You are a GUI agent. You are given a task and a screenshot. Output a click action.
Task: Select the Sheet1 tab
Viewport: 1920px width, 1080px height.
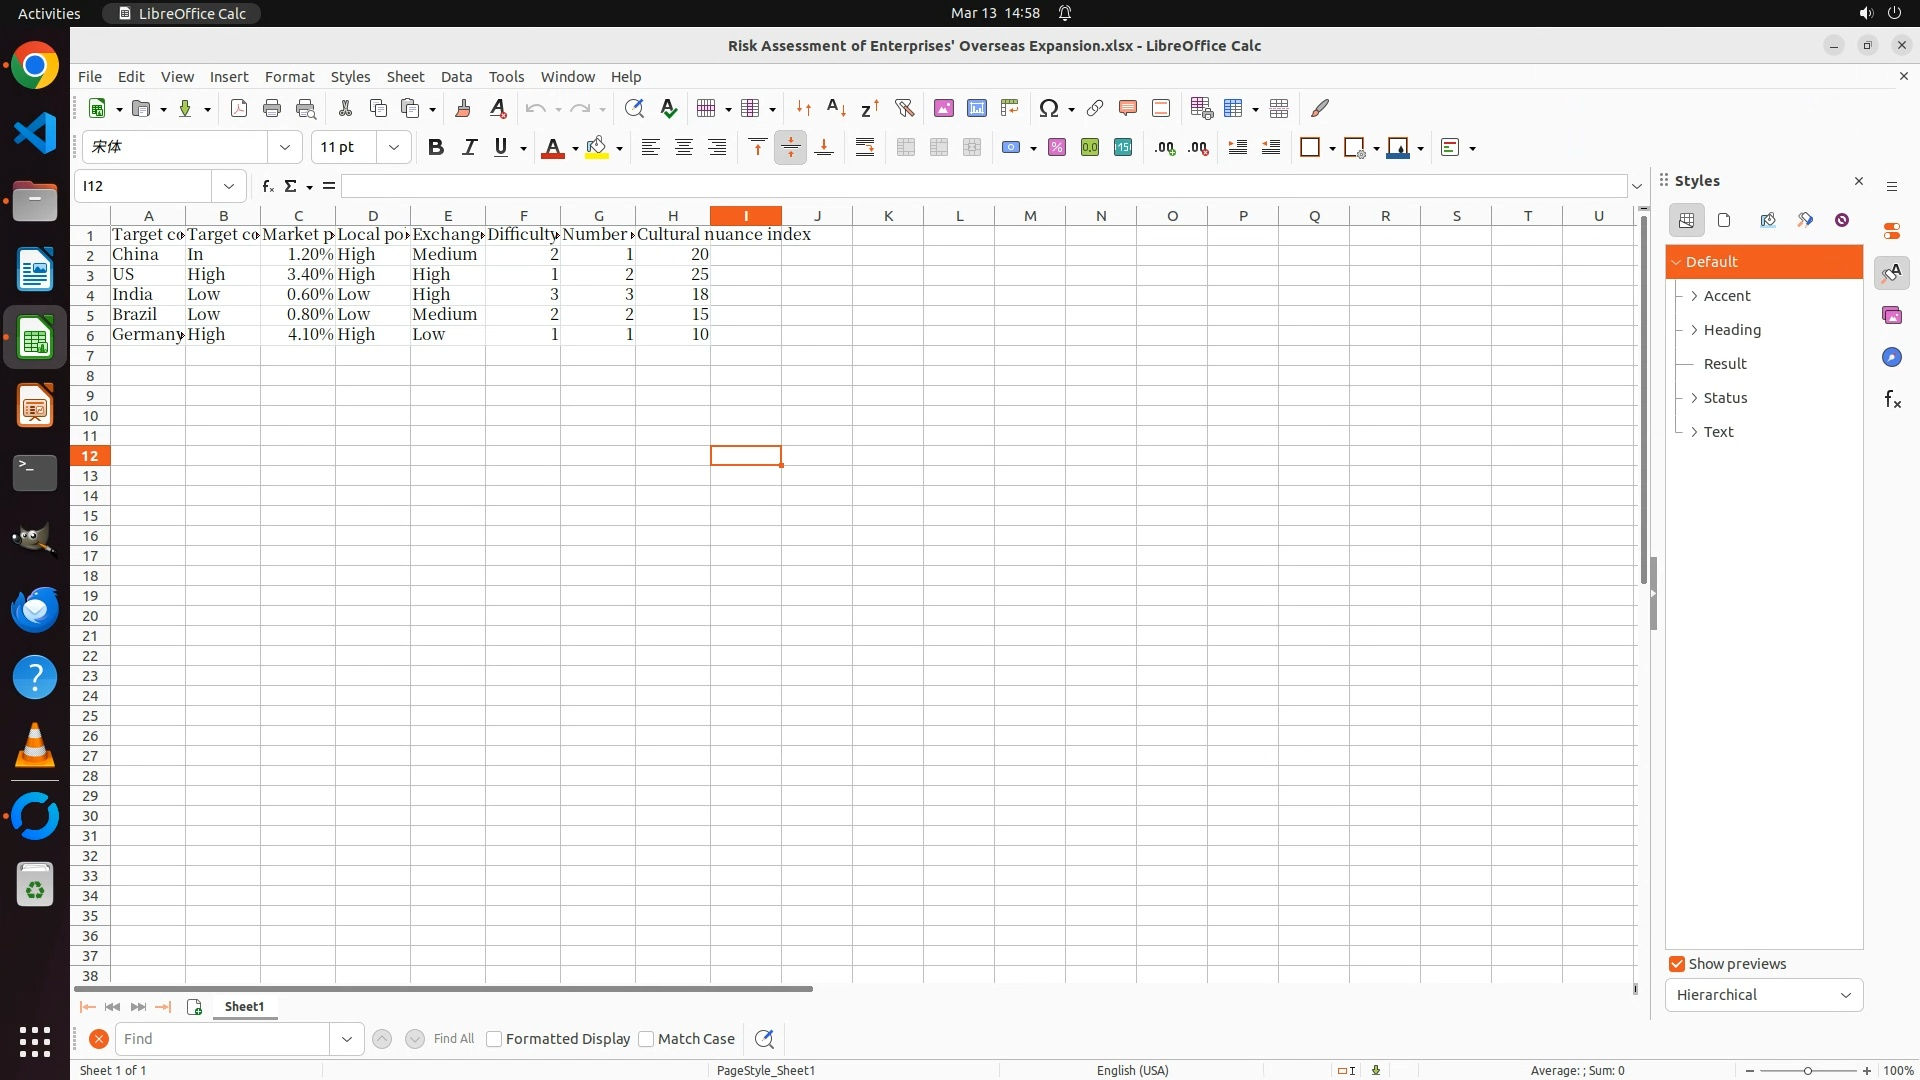pos(244,1007)
